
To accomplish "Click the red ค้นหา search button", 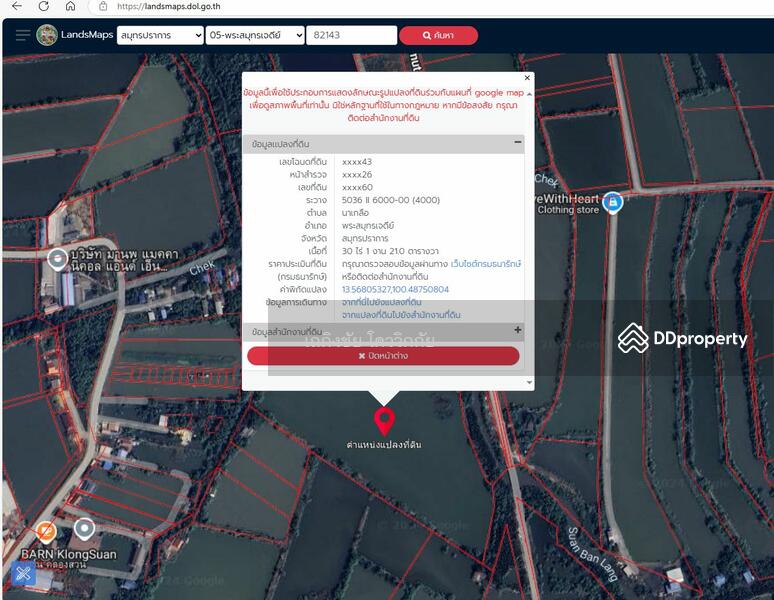I will (x=438, y=36).
